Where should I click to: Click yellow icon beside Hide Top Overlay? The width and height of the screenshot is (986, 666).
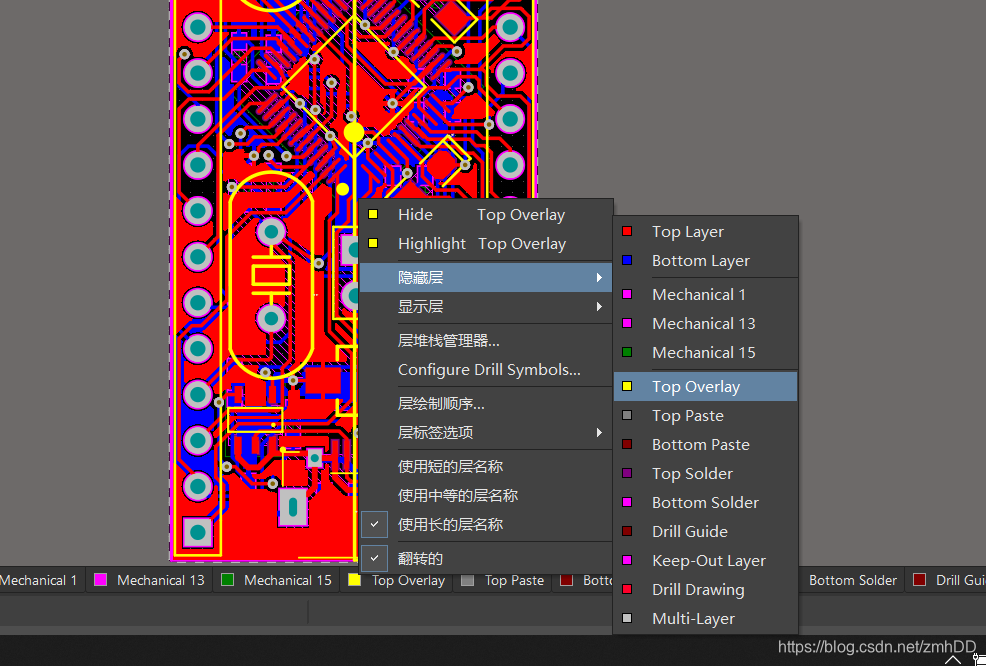tap(373, 214)
